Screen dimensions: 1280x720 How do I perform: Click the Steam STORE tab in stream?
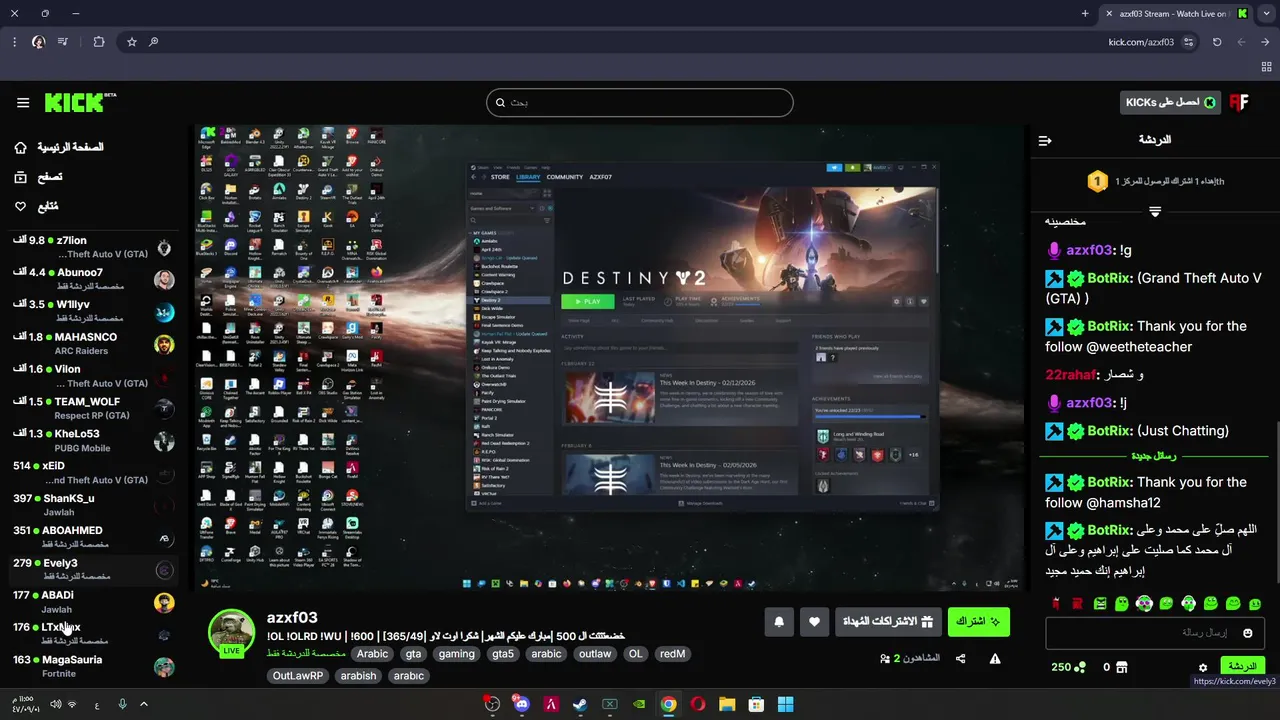(500, 177)
